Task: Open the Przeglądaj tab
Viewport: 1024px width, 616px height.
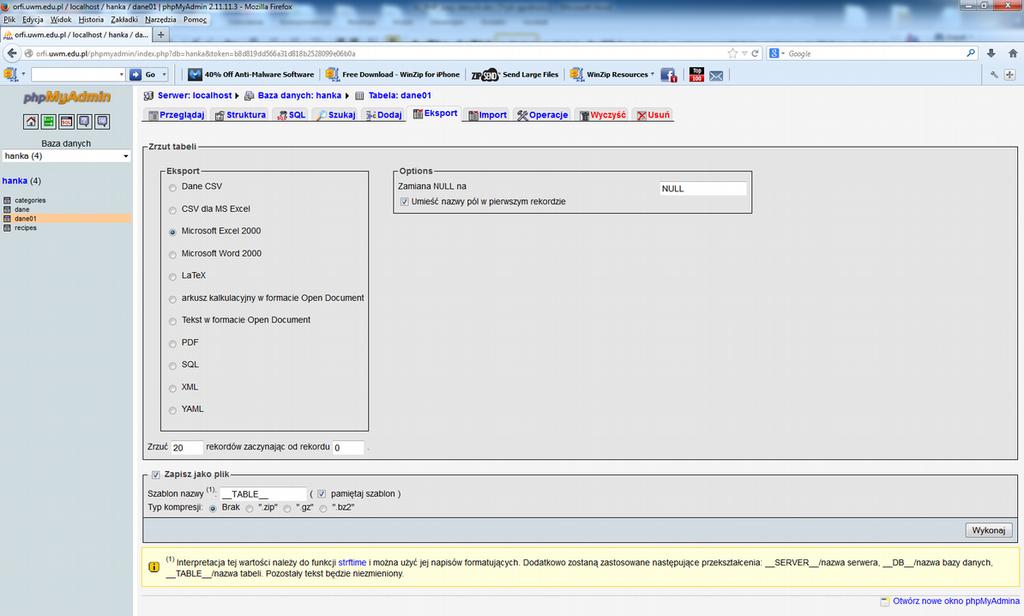Action: [176, 115]
